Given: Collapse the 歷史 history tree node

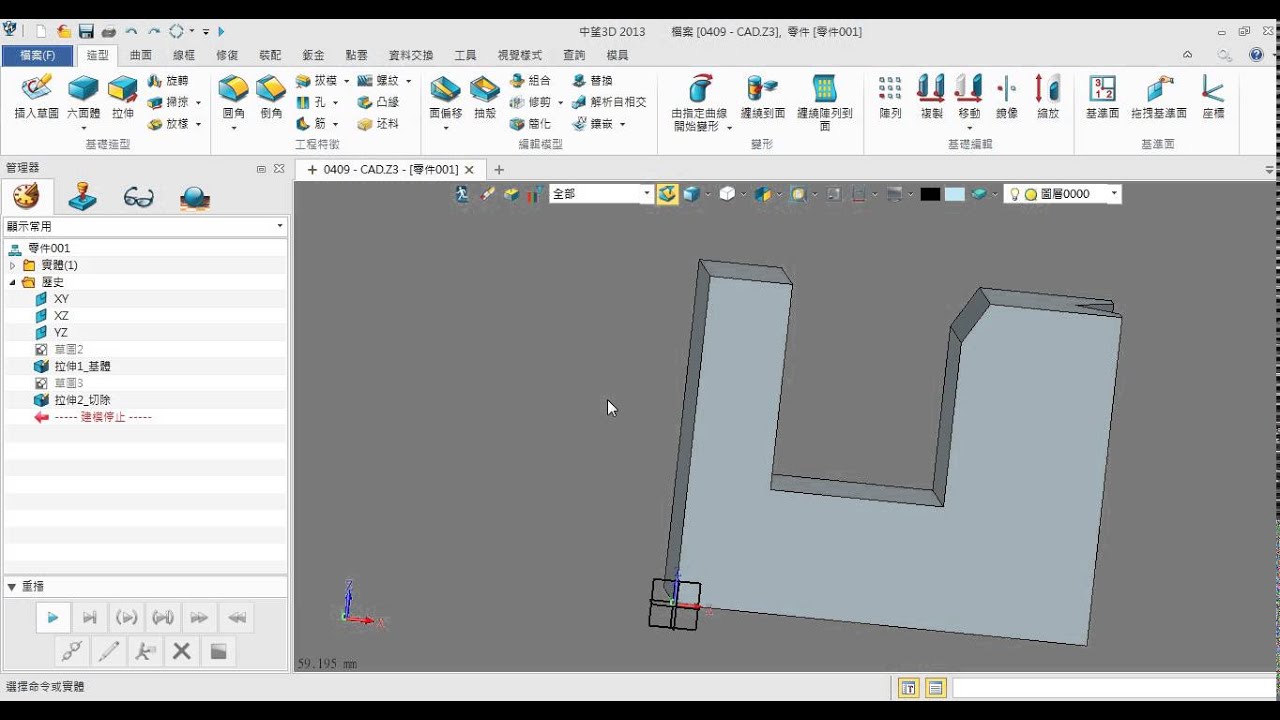Looking at the screenshot, I should pyautogui.click(x=12, y=282).
